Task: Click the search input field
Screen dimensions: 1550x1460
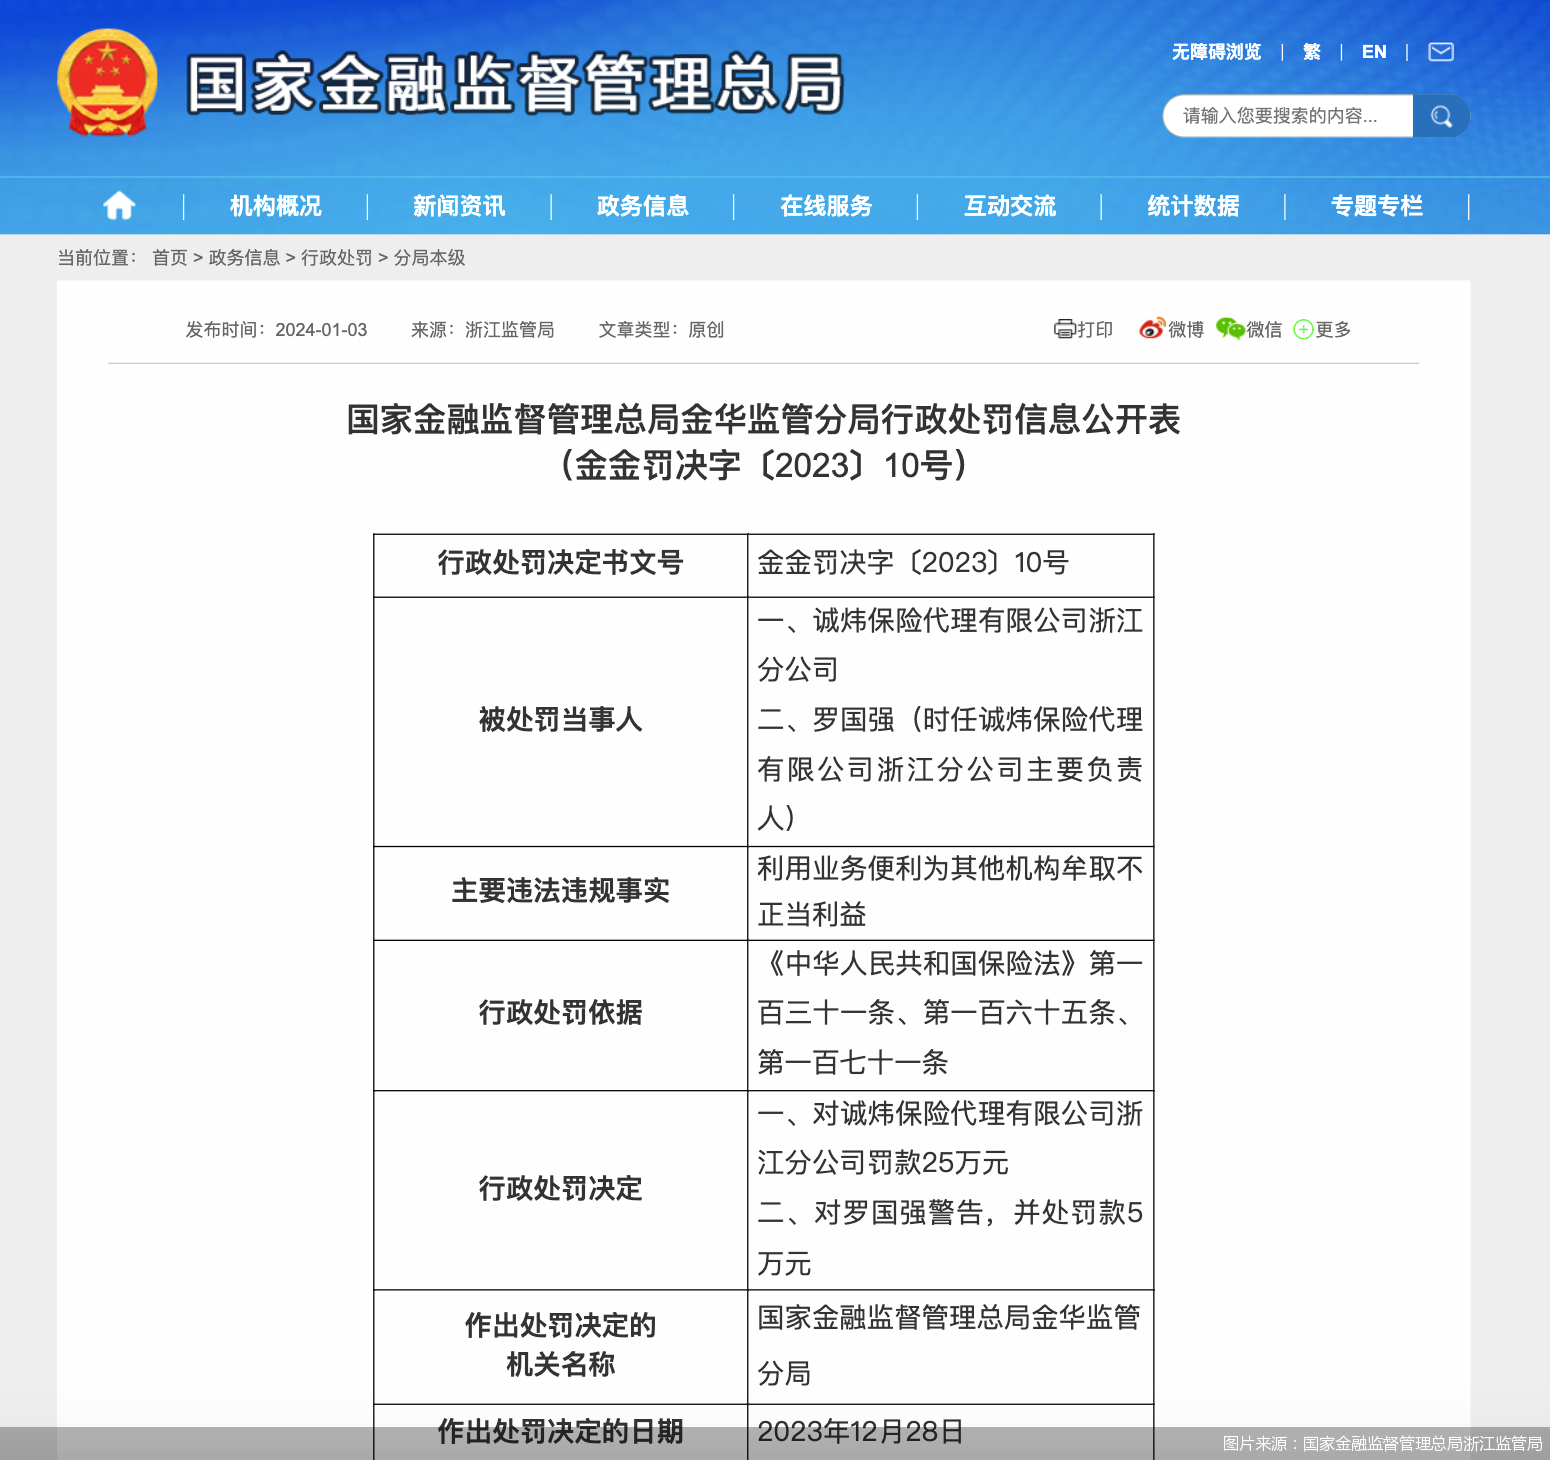Action: 1288,116
